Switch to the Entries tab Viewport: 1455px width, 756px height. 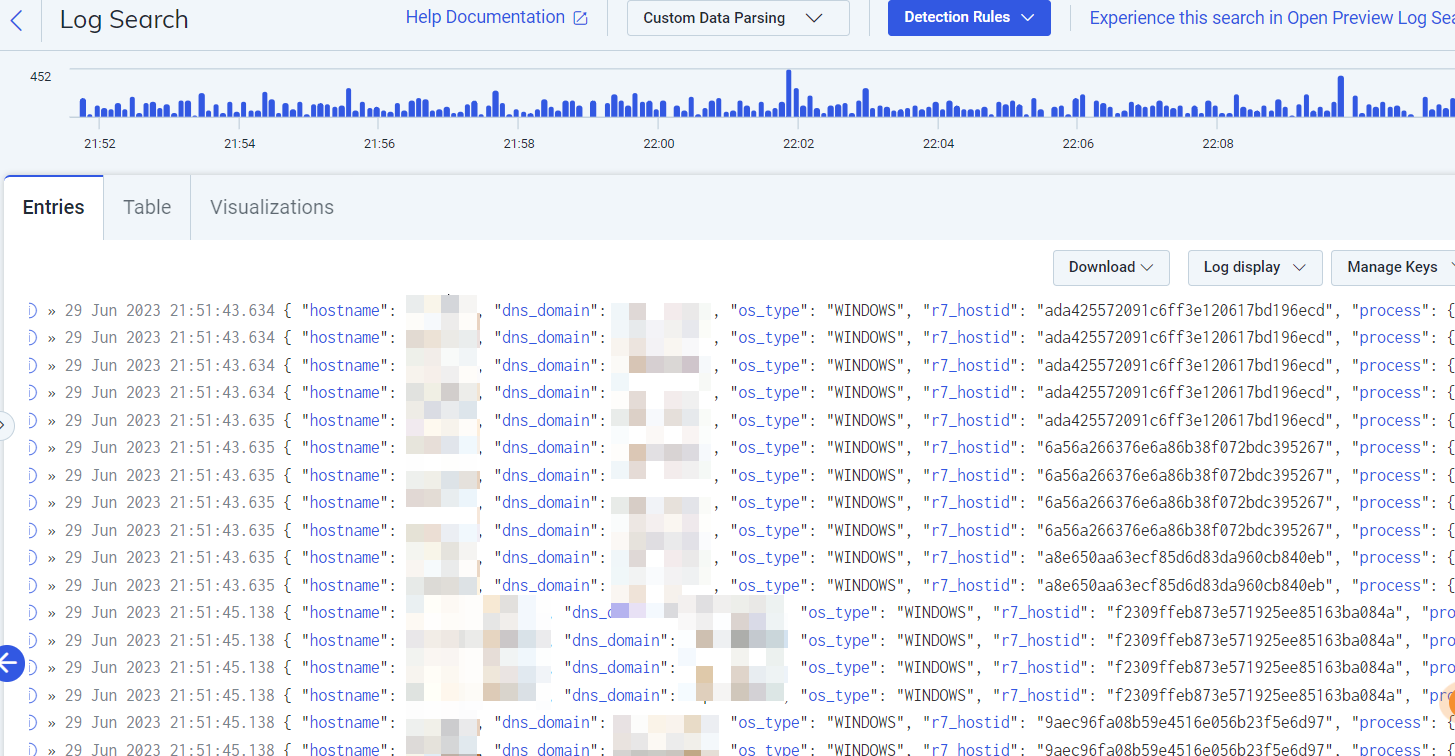point(54,208)
